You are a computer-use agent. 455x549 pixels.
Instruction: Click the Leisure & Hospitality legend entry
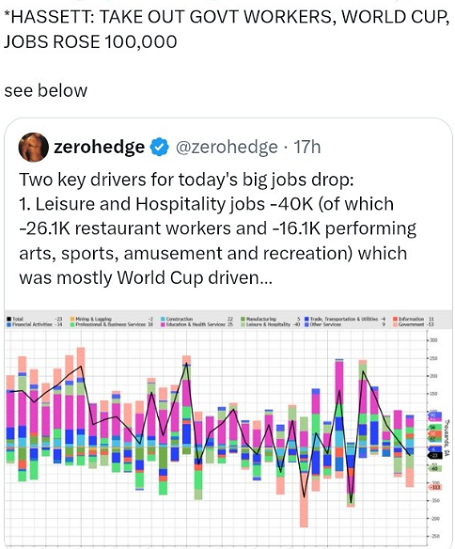pyautogui.click(x=270, y=324)
